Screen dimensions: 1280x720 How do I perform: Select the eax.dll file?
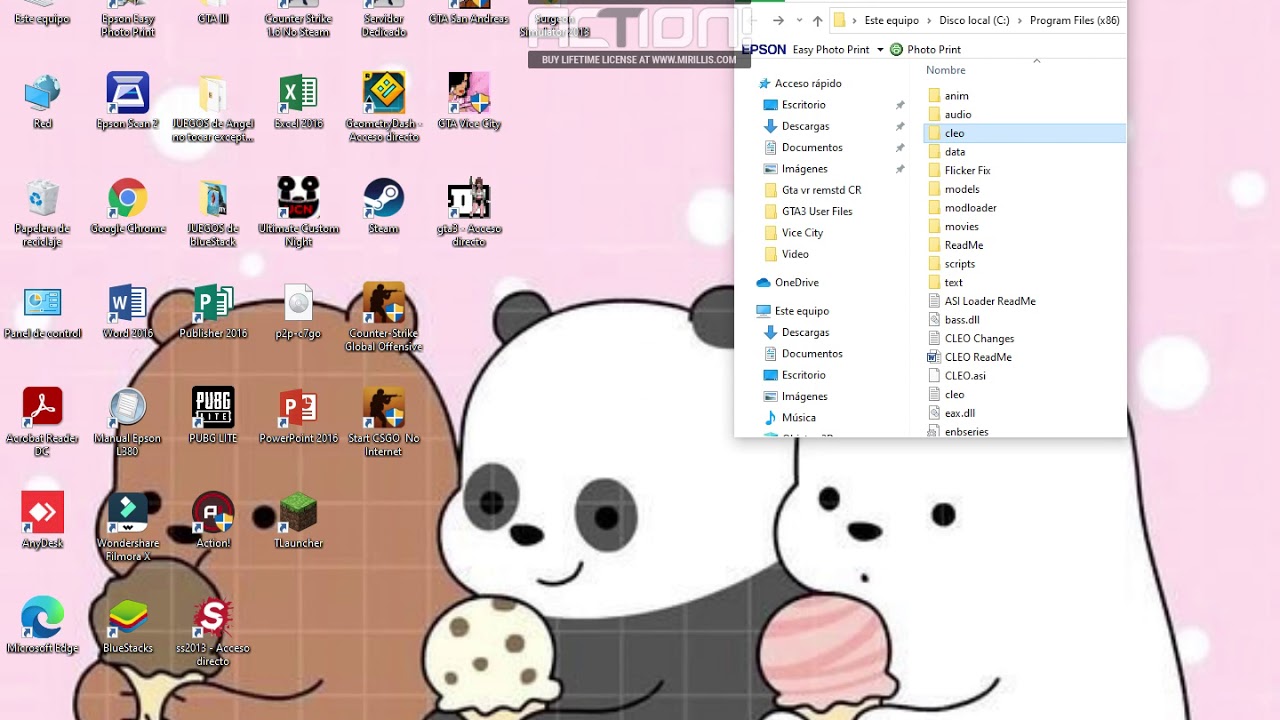coord(959,413)
